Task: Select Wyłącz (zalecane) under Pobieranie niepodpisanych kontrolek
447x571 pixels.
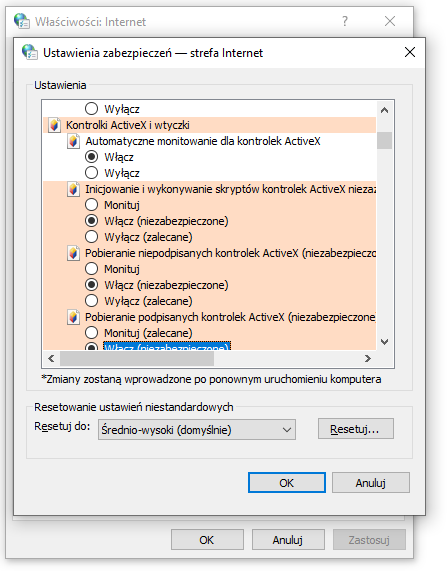Action: coord(91,301)
